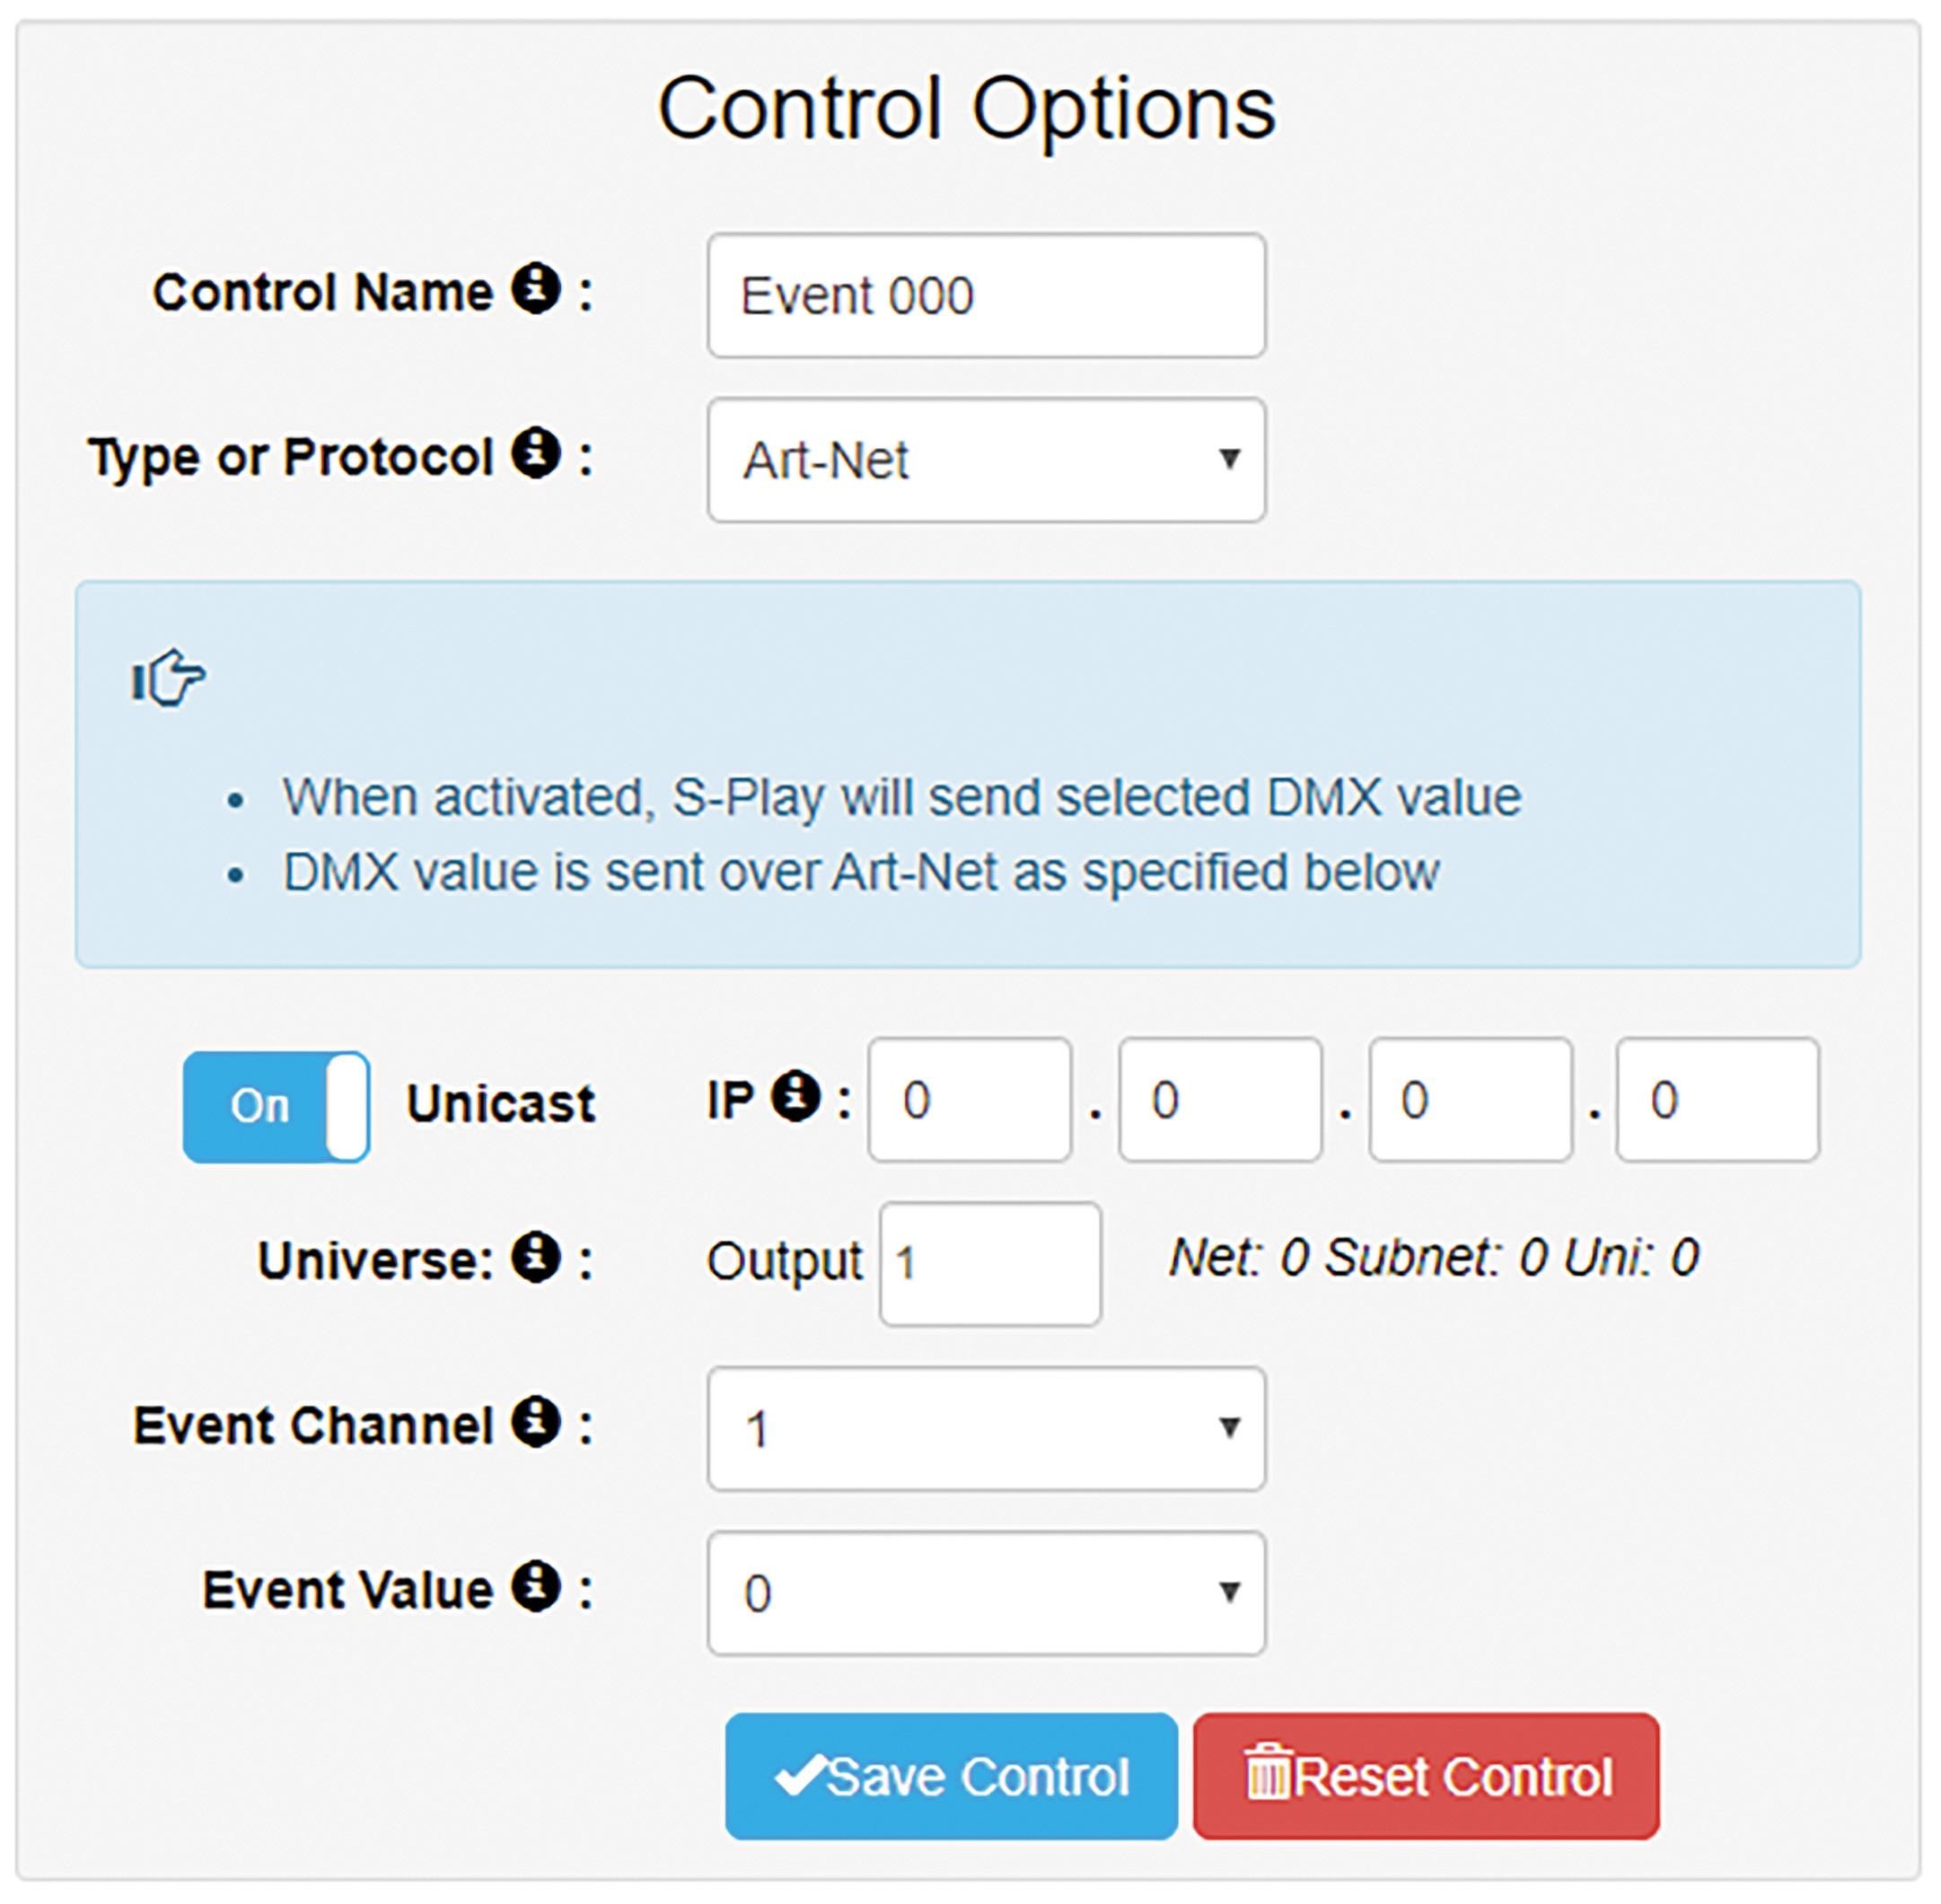Click the Event Value info icon
The height and width of the screenshot is (1904, 1941).
[x=536, y=1587]
